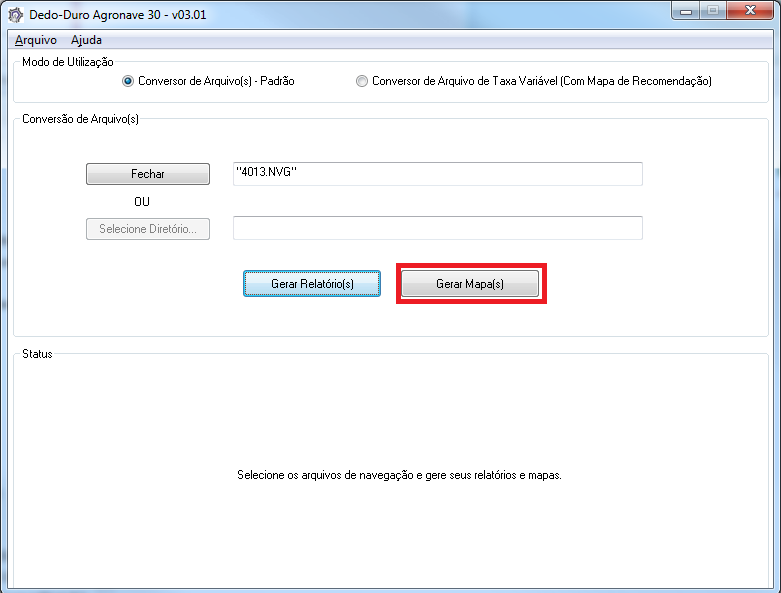Minimize the Dedo-Duro Agronave window
Viewport: 781px width, 593px height.
(x=686, y=11)
